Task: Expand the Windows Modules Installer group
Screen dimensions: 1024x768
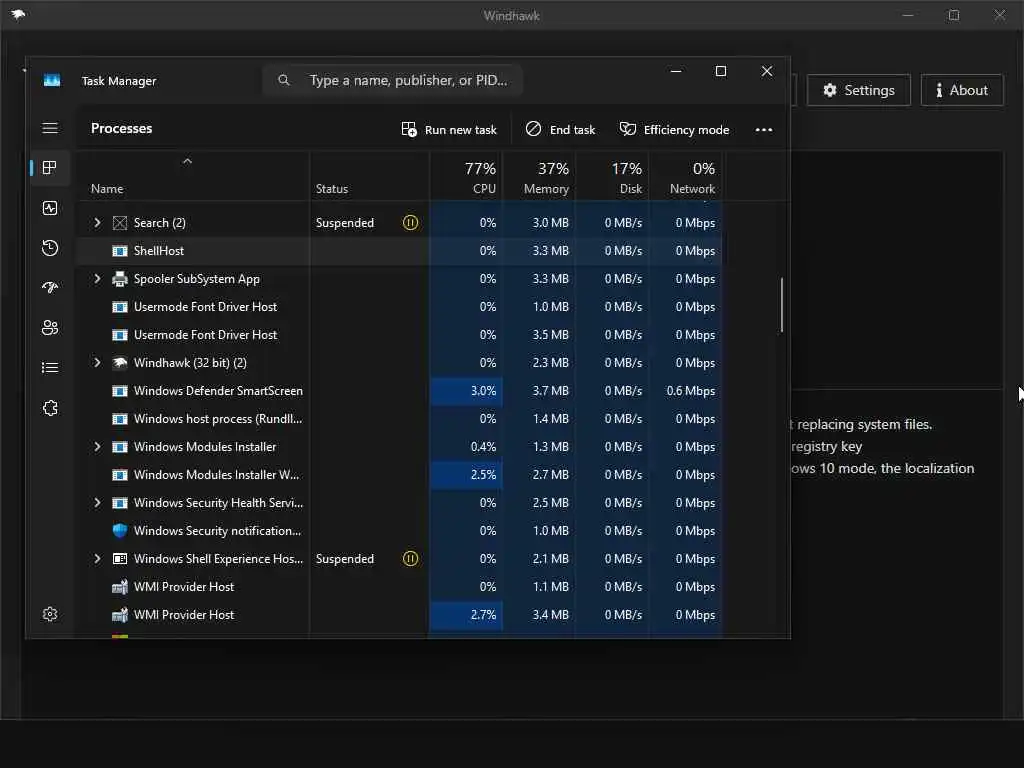Action: pyautogui.click(x=97, y=447)
